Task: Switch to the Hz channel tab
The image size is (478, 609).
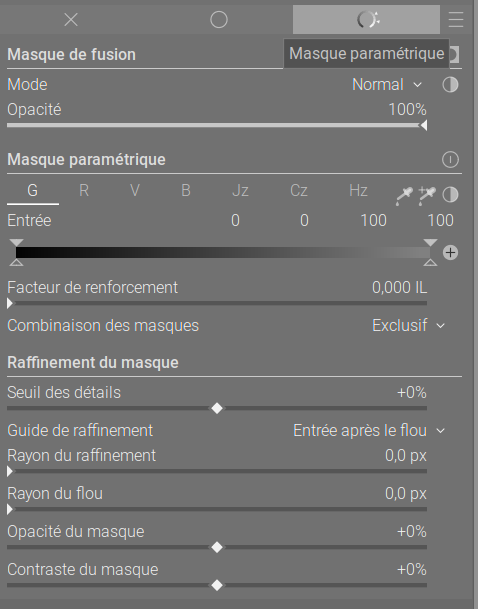Action: [358, 190]
